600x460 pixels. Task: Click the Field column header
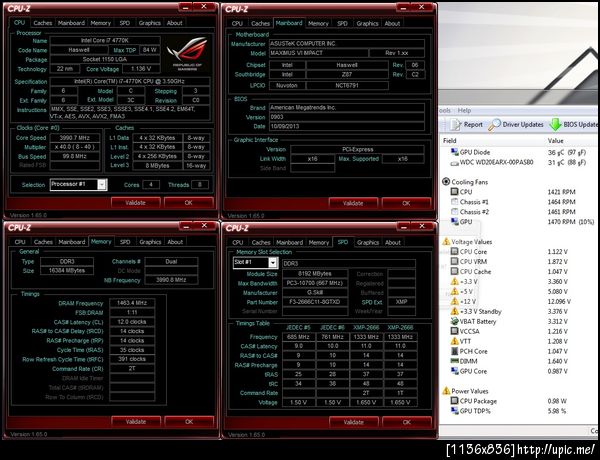point(450,140)
